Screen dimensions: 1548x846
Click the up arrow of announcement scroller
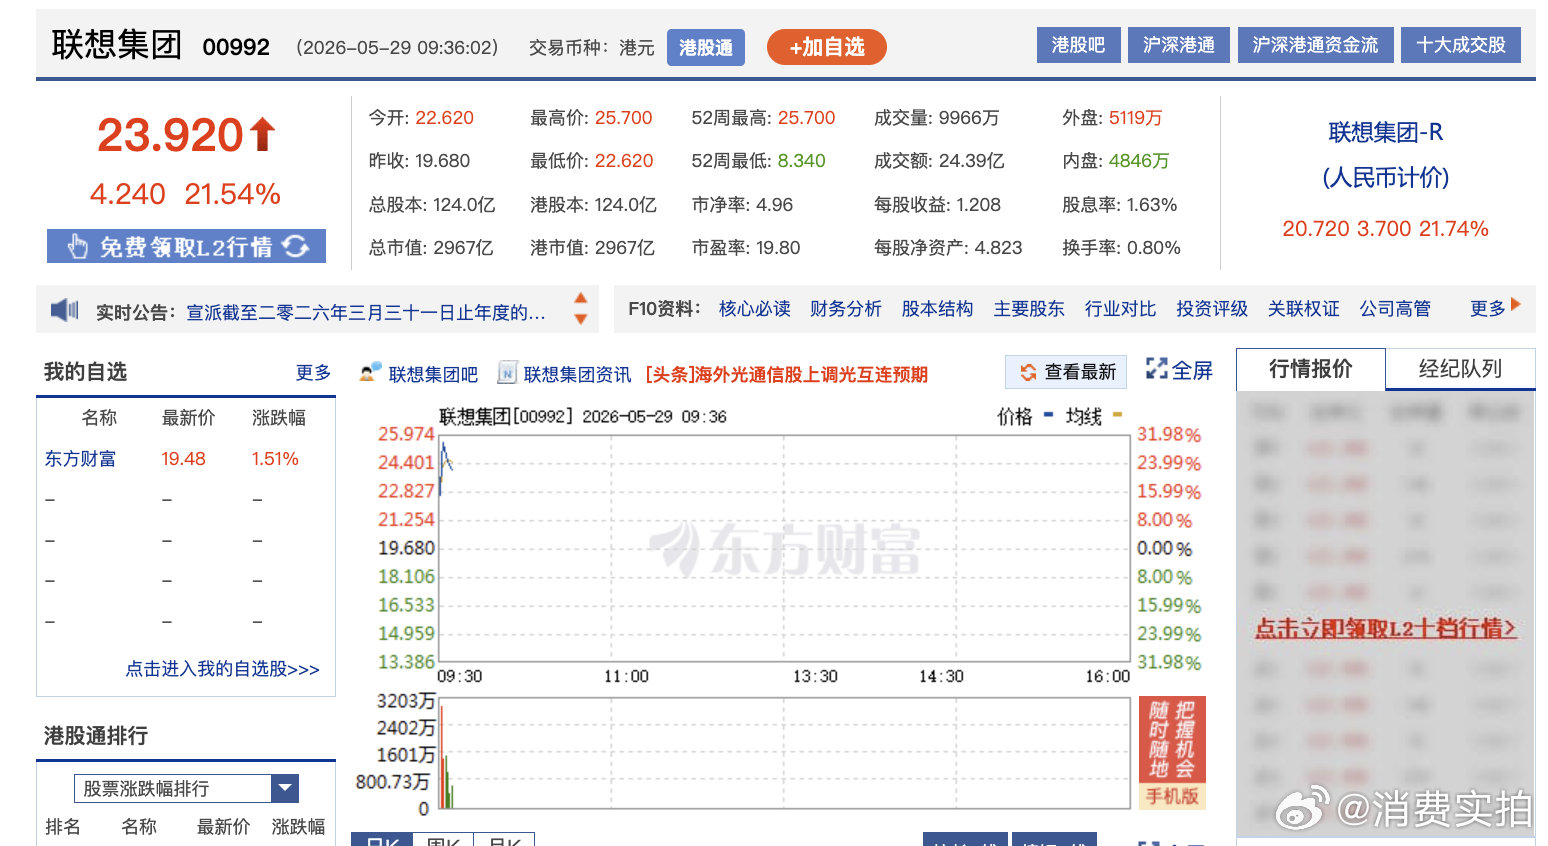(x=580, y=298)
